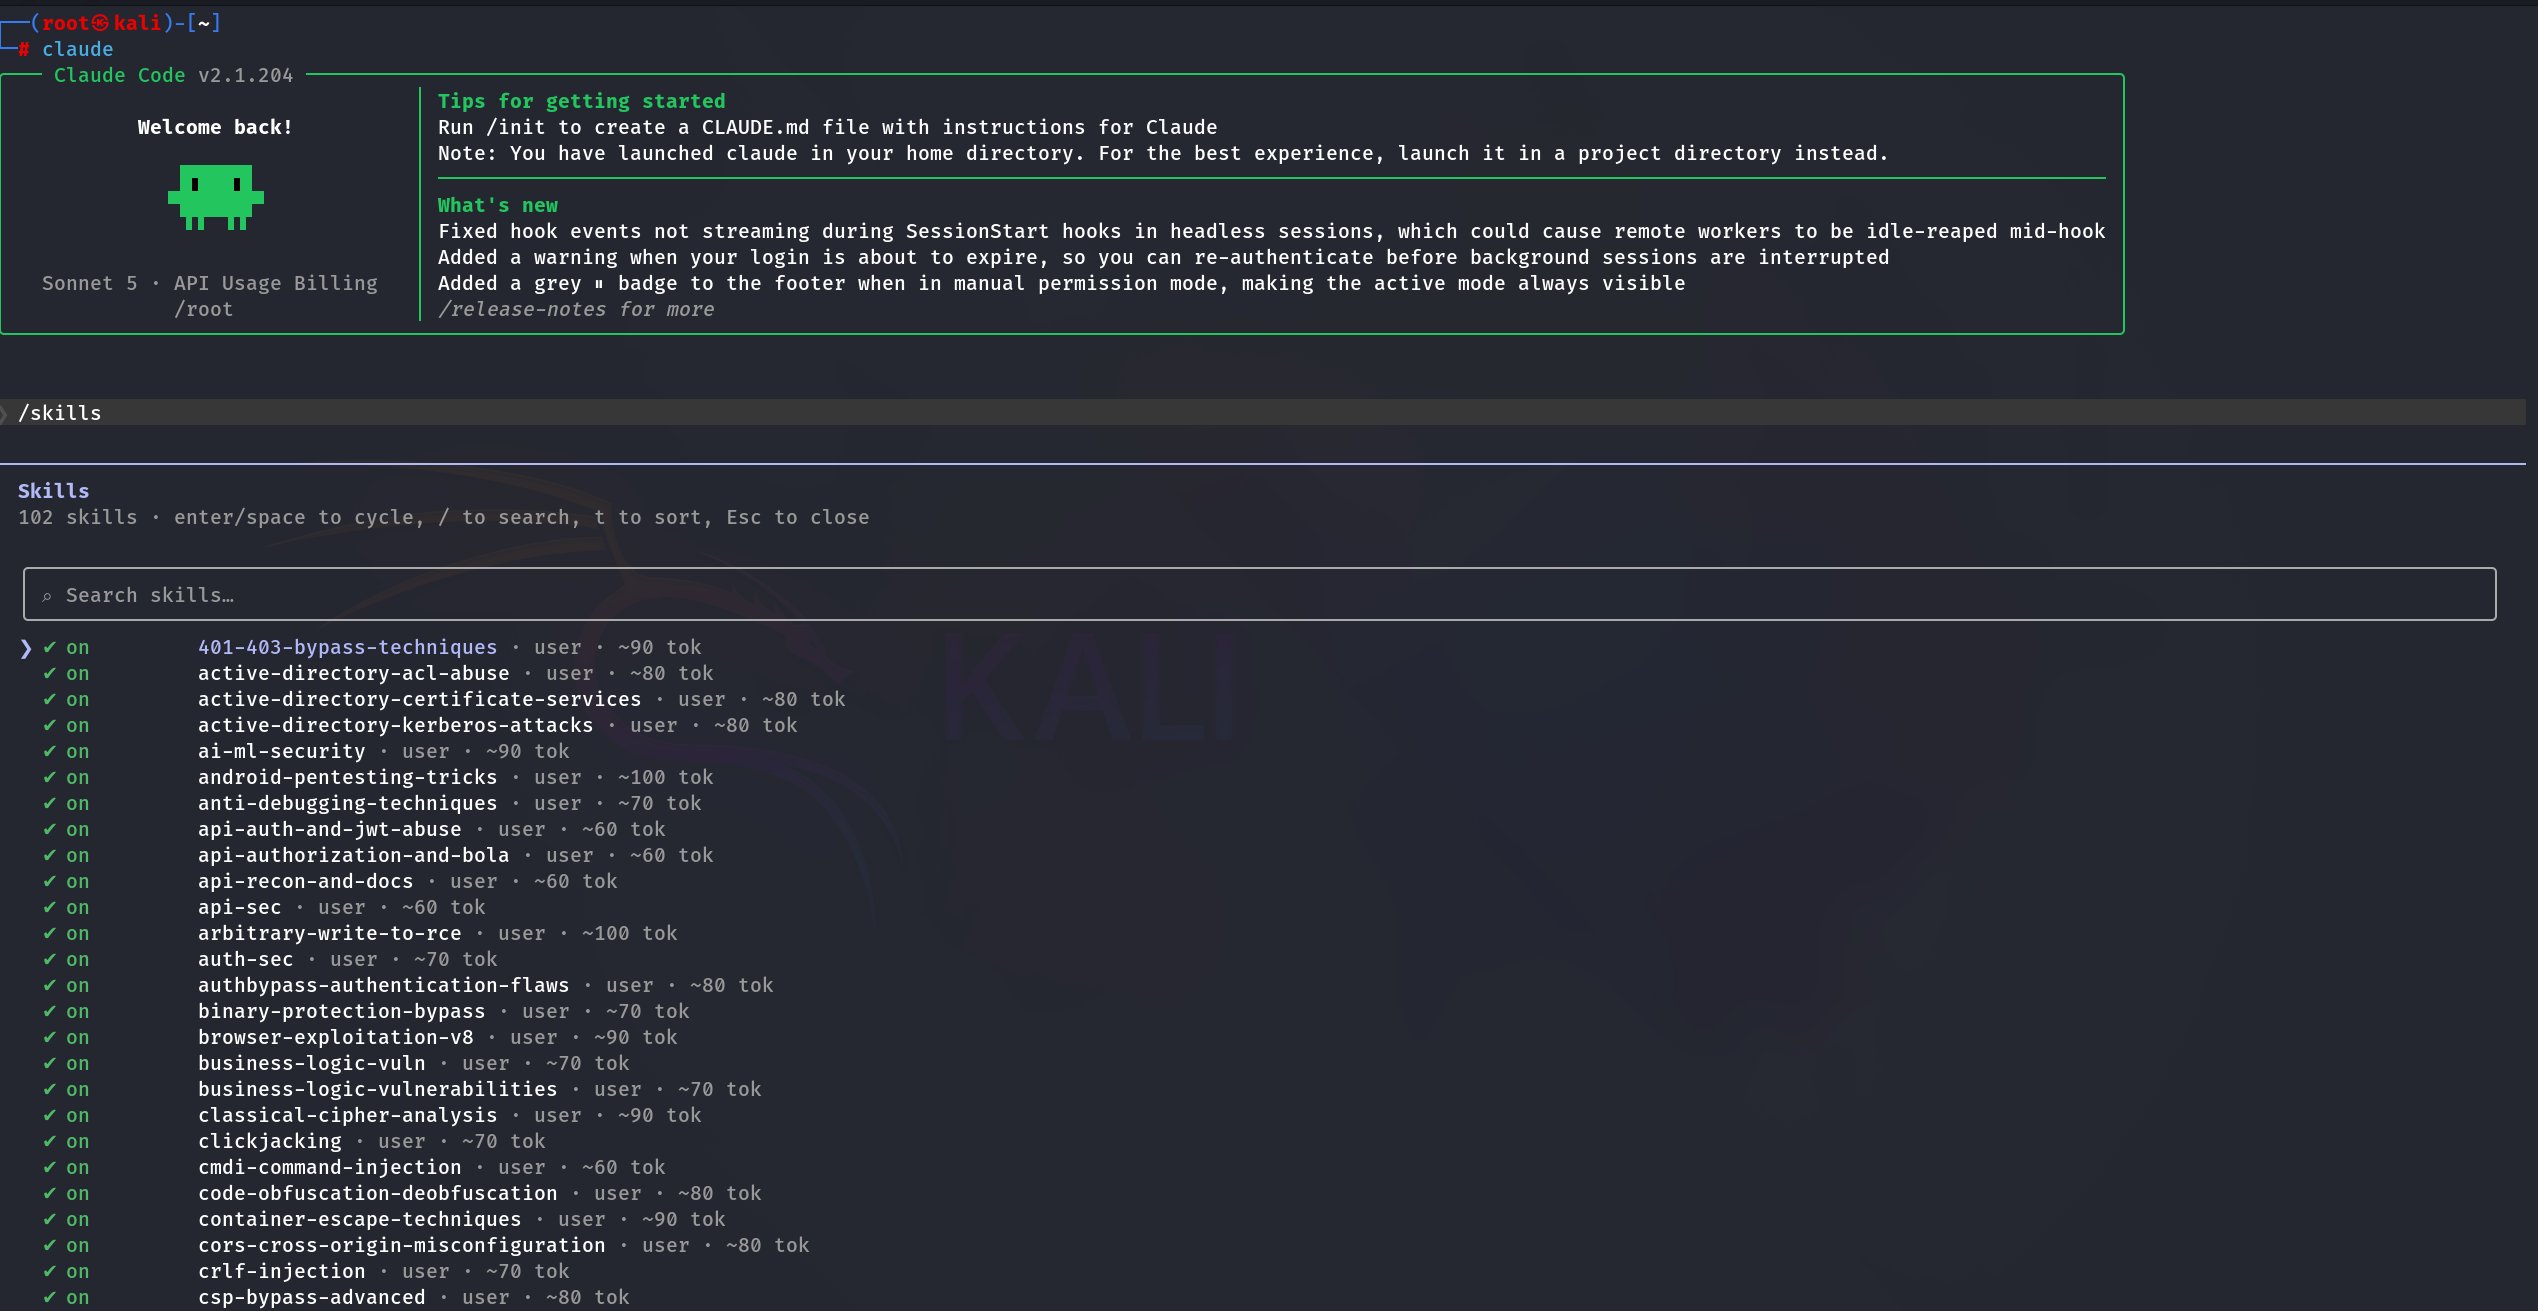Select the api-sec skill name
The width and height of the screenshot is (2538, 1311).
coord(239,908)
